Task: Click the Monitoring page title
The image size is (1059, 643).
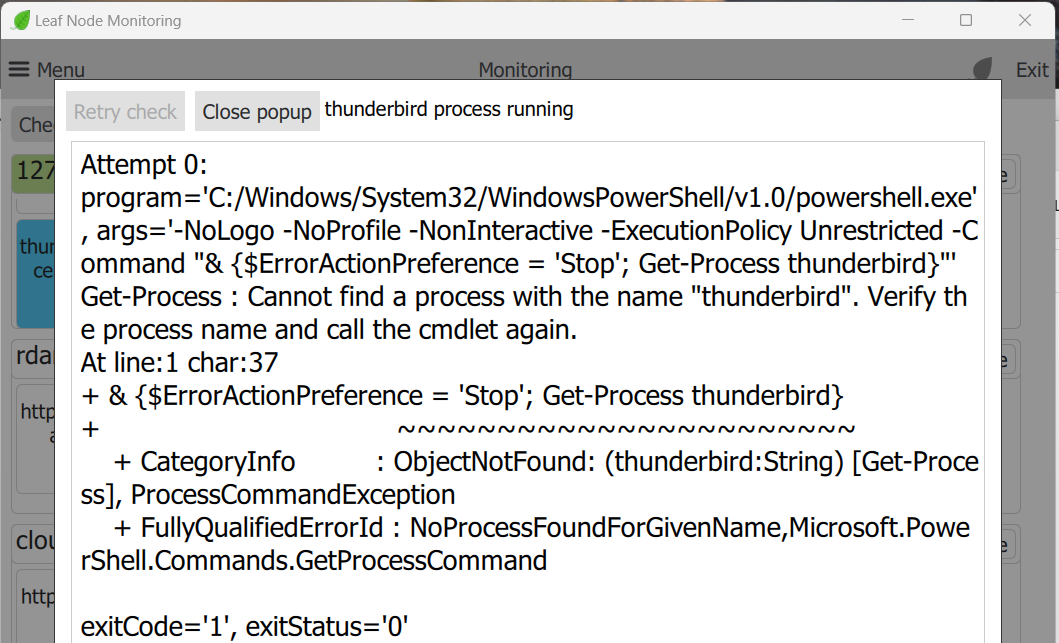Action: pyautogui.click(x=525, y=70)
